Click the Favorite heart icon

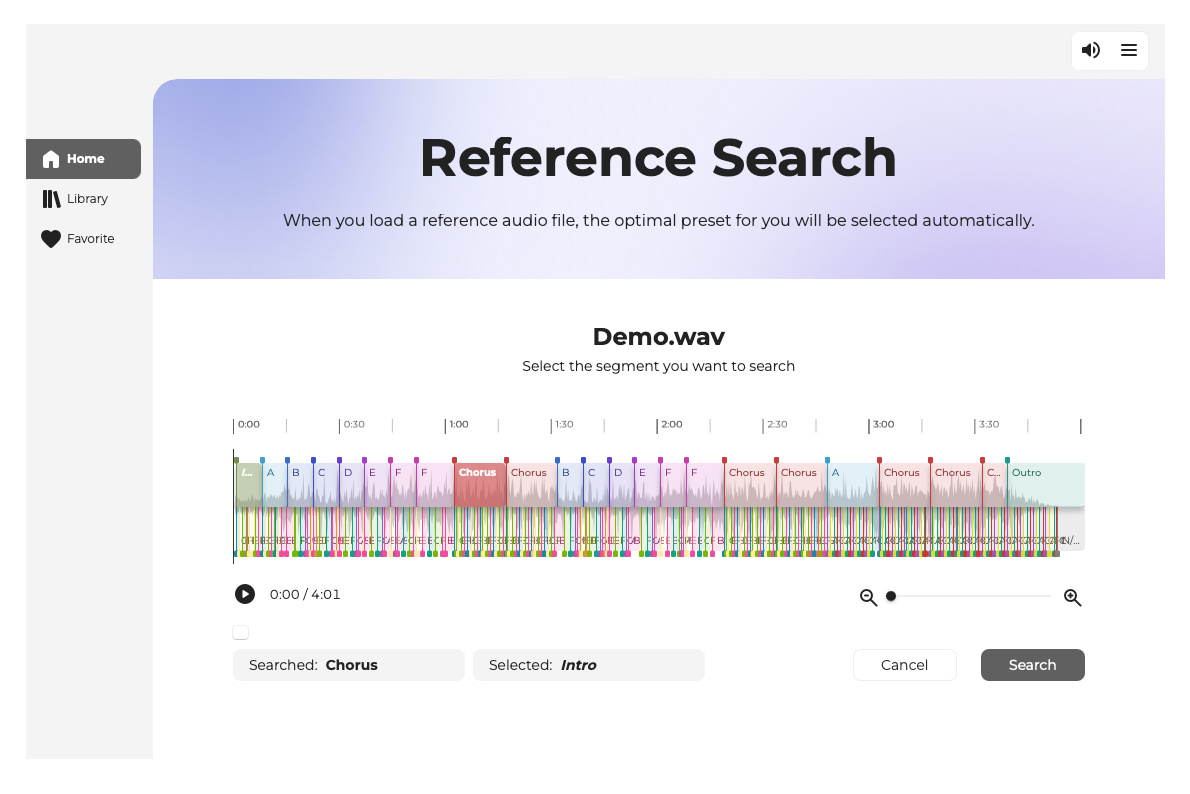point(51,239)
